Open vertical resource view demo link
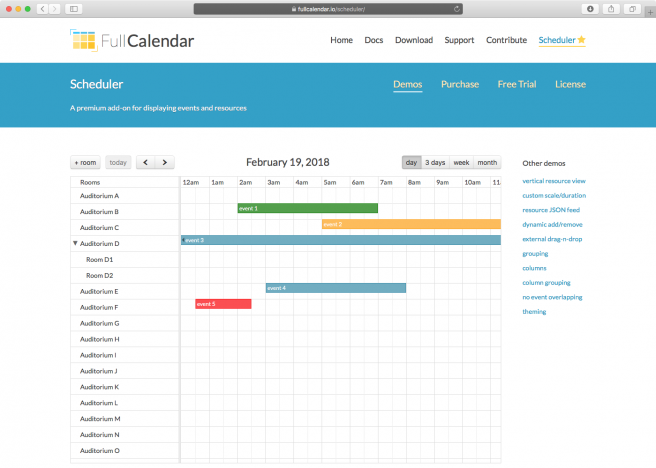The width and height of the screenshot is (656, 468). 554,181
